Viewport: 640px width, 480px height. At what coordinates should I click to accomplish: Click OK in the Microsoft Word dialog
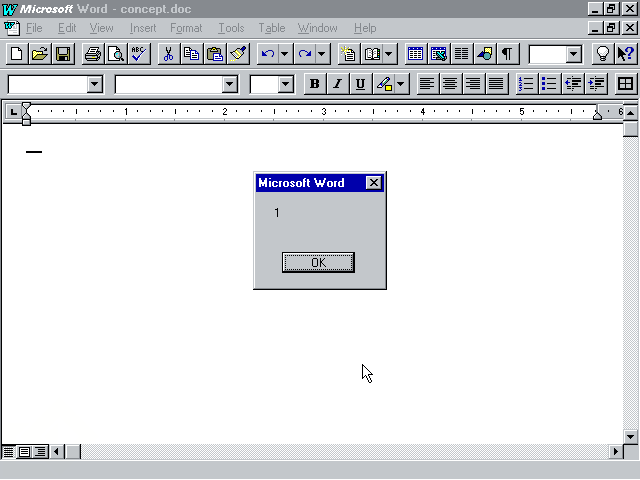tap(318, 262)
